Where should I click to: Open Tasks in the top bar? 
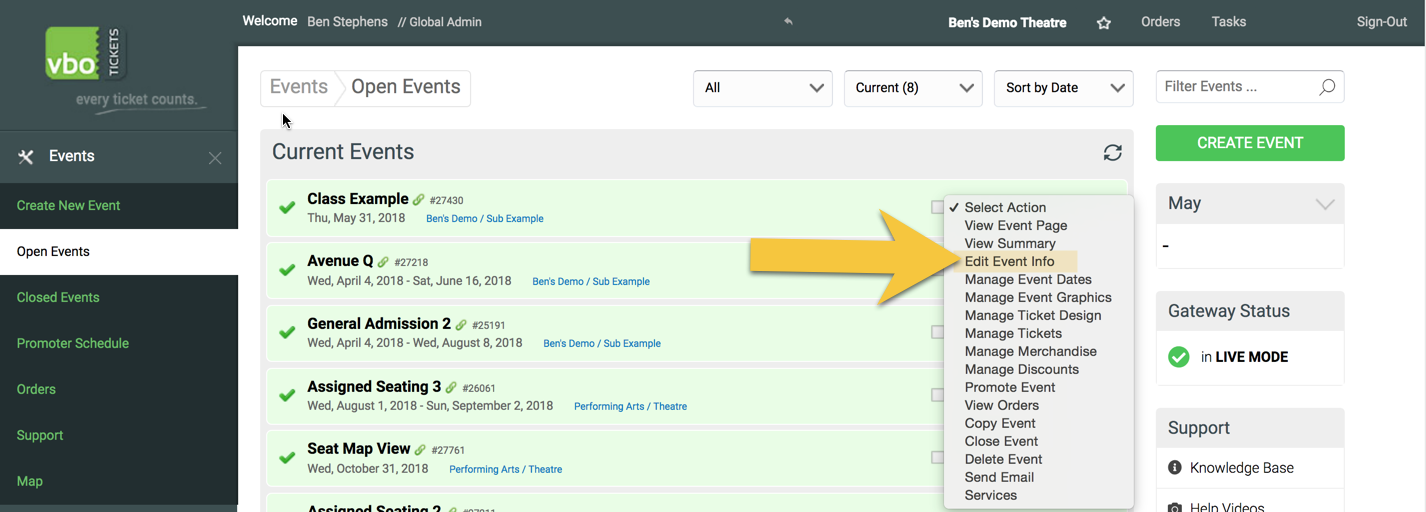point(1229,21)
